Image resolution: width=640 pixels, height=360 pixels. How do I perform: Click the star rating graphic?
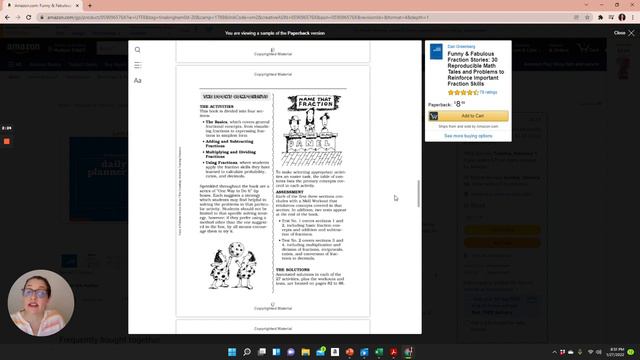[463, 93]
